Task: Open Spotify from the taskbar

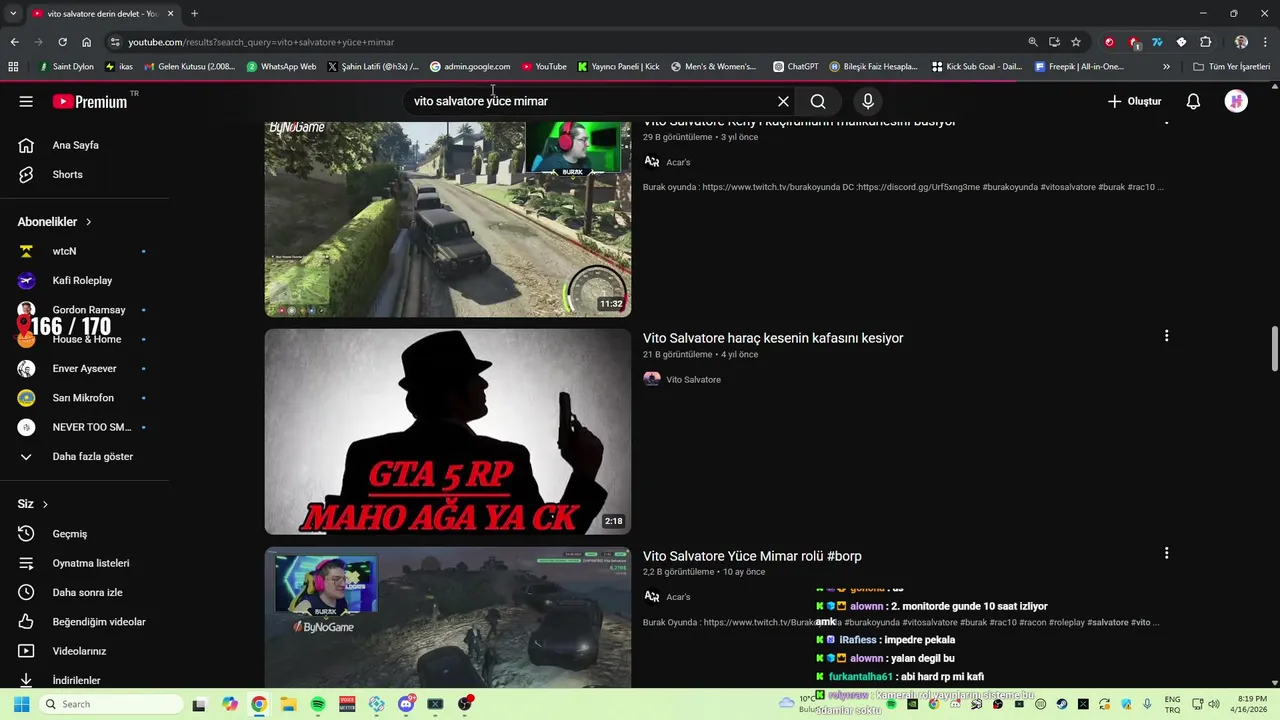Action: (318, 704)
